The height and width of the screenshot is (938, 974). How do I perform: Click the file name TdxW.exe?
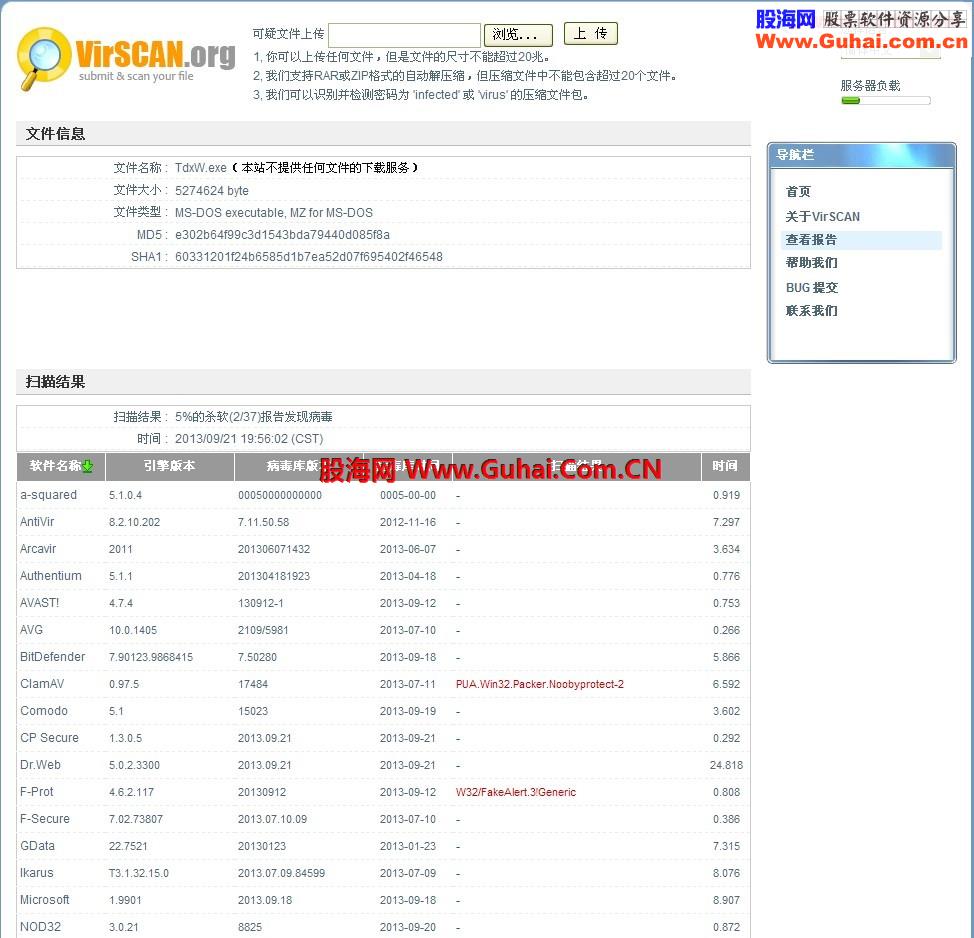pyautogui.click(x=201, y=168)
